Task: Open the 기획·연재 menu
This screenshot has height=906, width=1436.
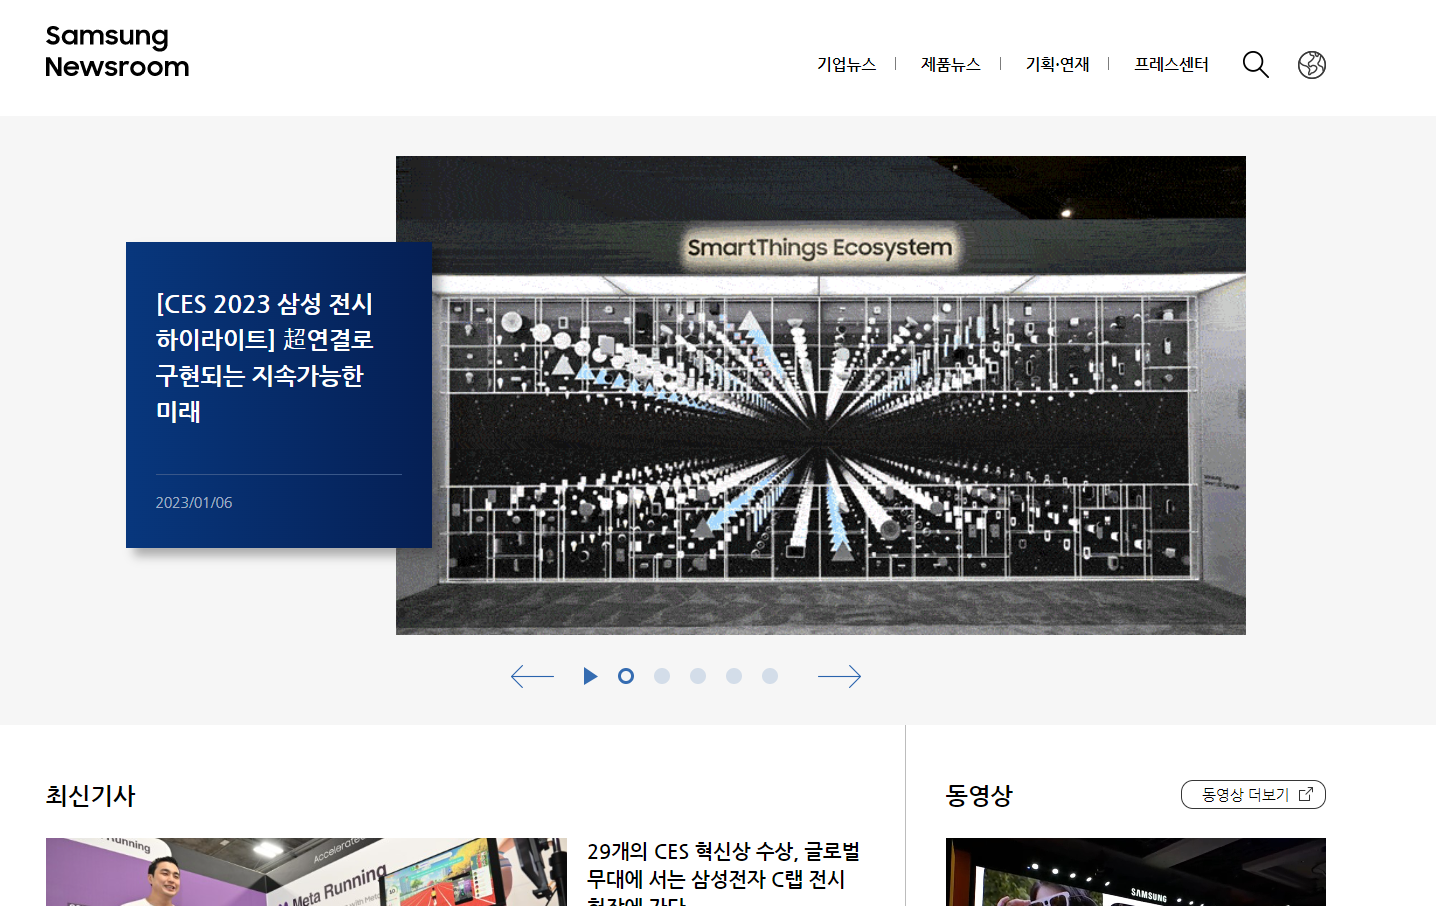Action: 1057,64
